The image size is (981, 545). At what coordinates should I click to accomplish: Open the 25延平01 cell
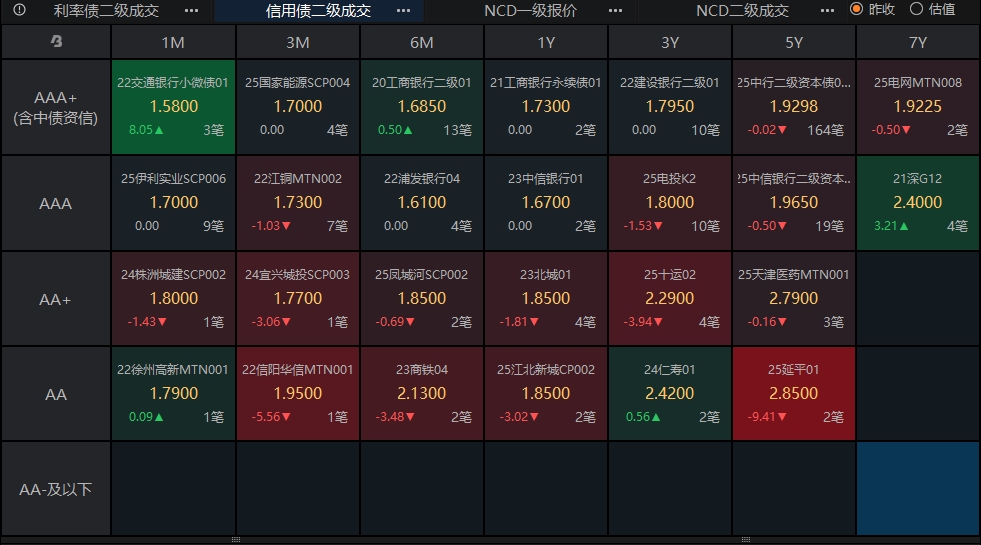pyautogui.click(x=793, y=394)
